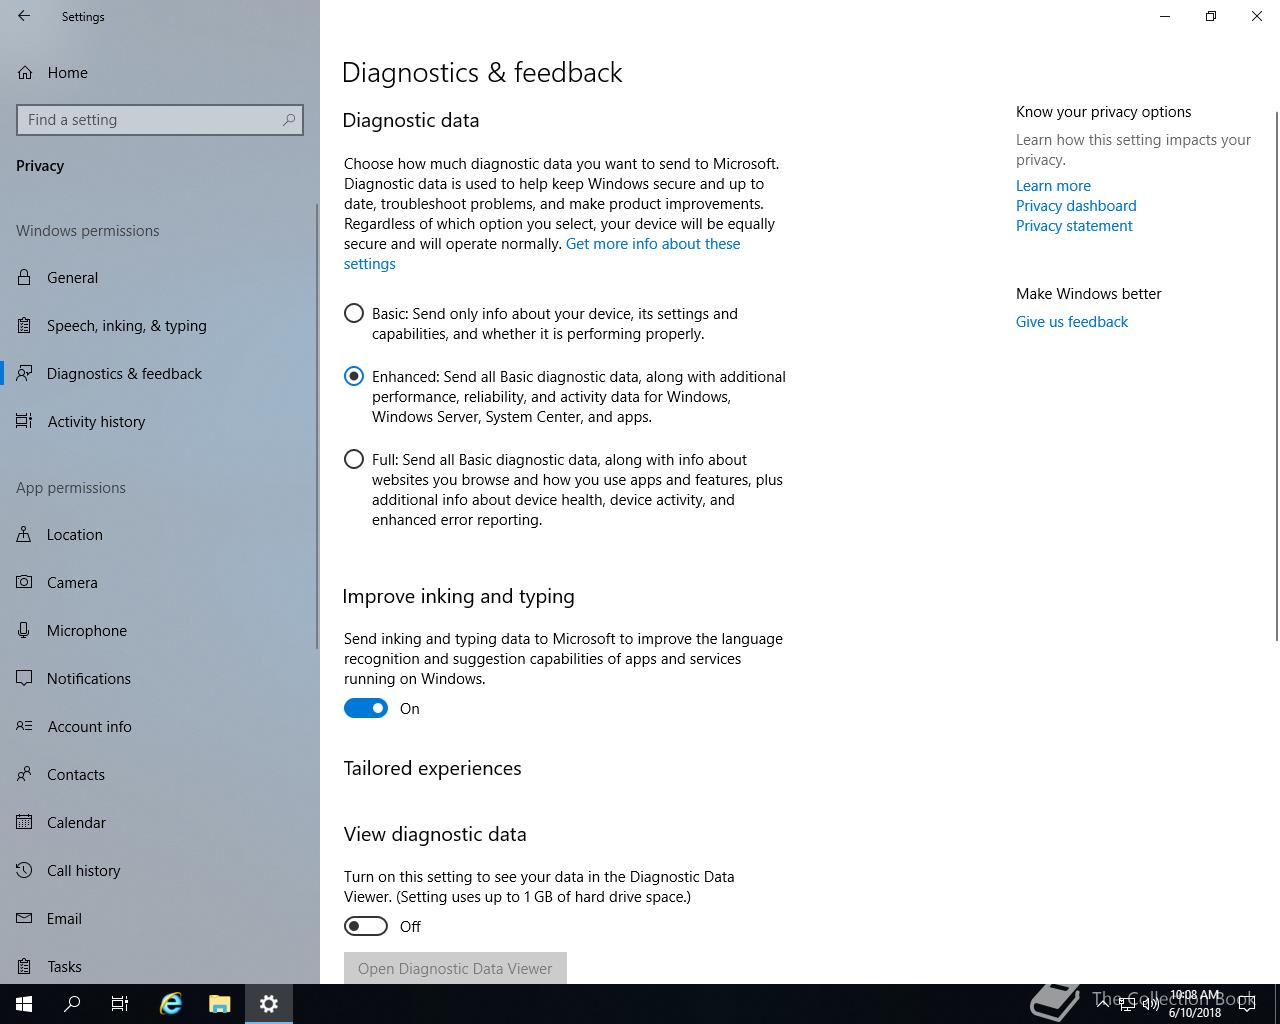
Task: Open the Learn more link
Action: click(x=1053, y=185)
